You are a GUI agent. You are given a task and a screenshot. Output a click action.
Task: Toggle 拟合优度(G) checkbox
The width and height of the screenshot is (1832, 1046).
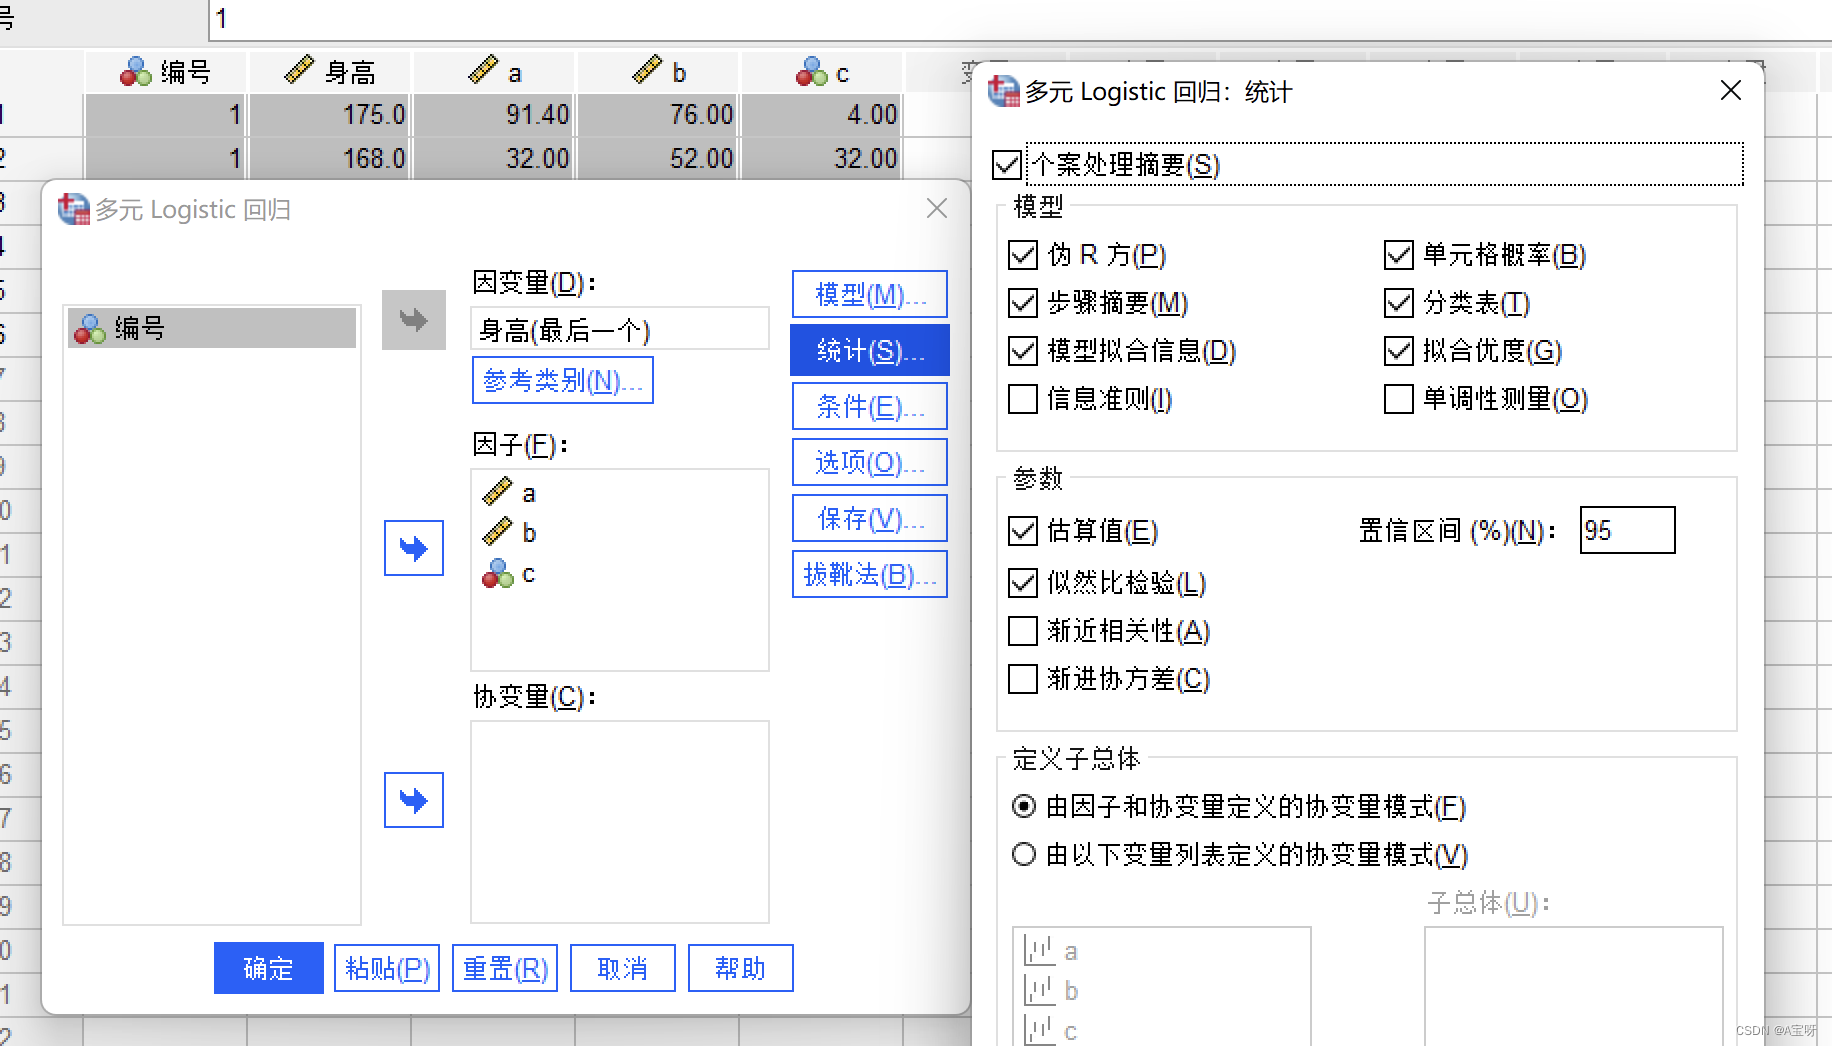1399,351
